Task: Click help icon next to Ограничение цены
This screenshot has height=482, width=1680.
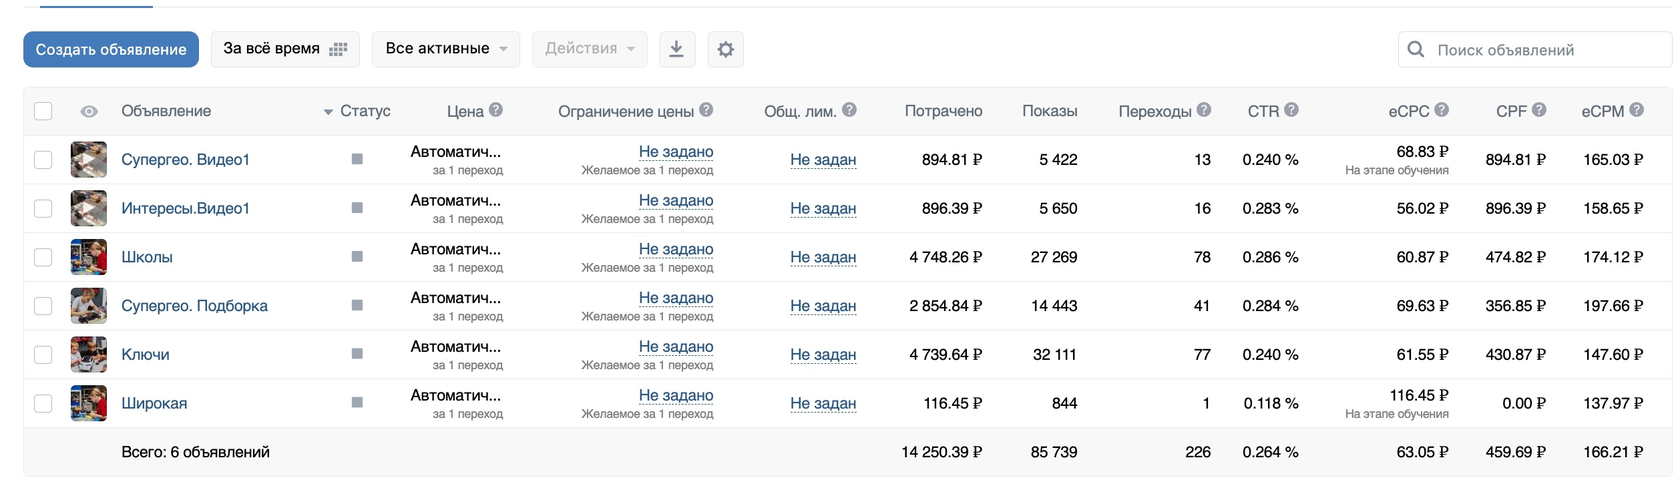Action: (706, 110)
